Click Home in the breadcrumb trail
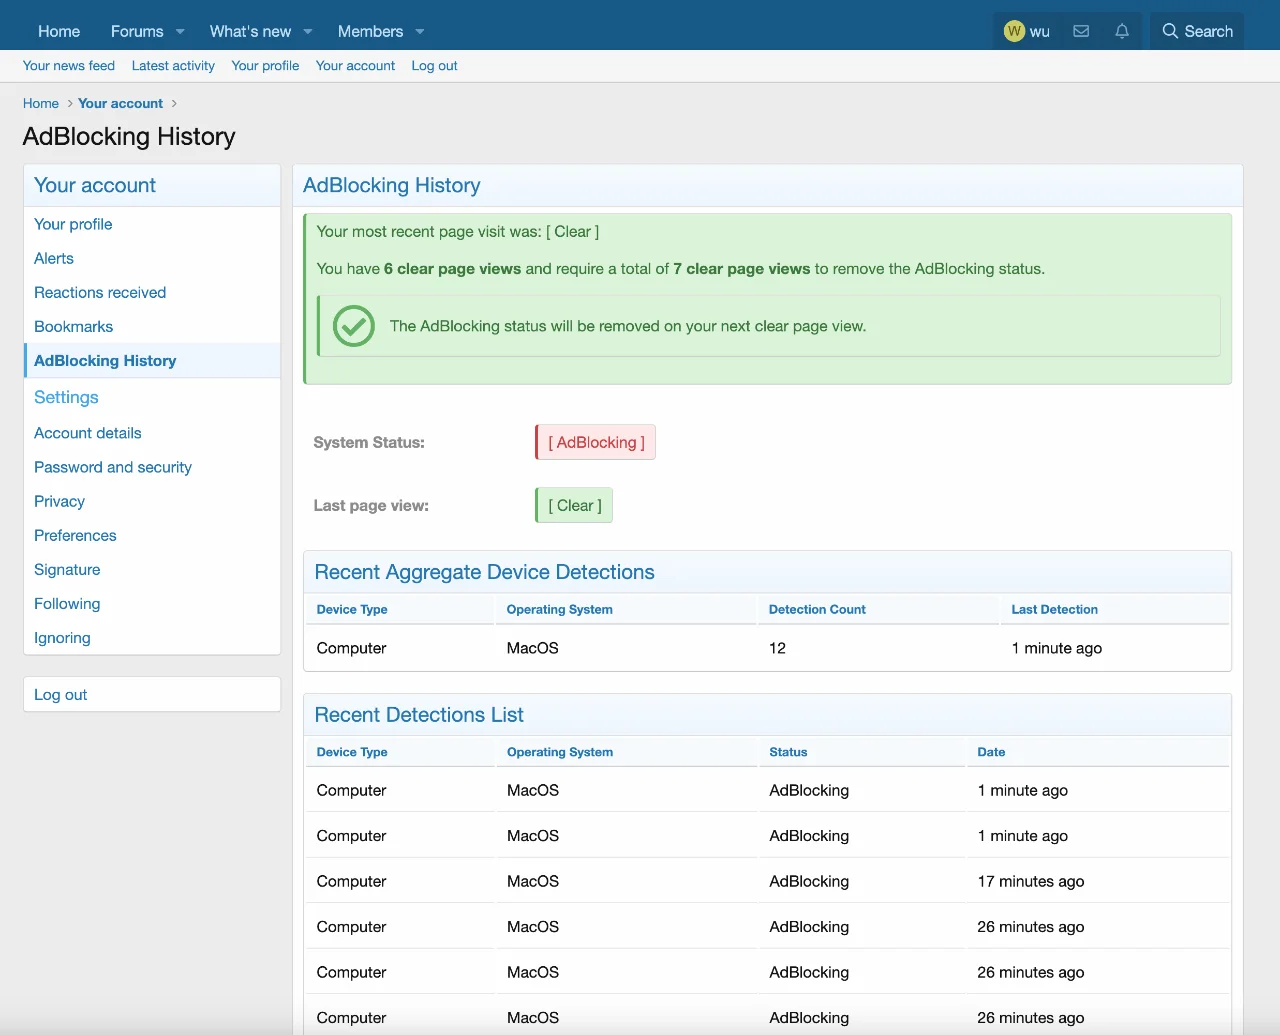Viewport: 1280px width, 1035px height. coord(41,104)
